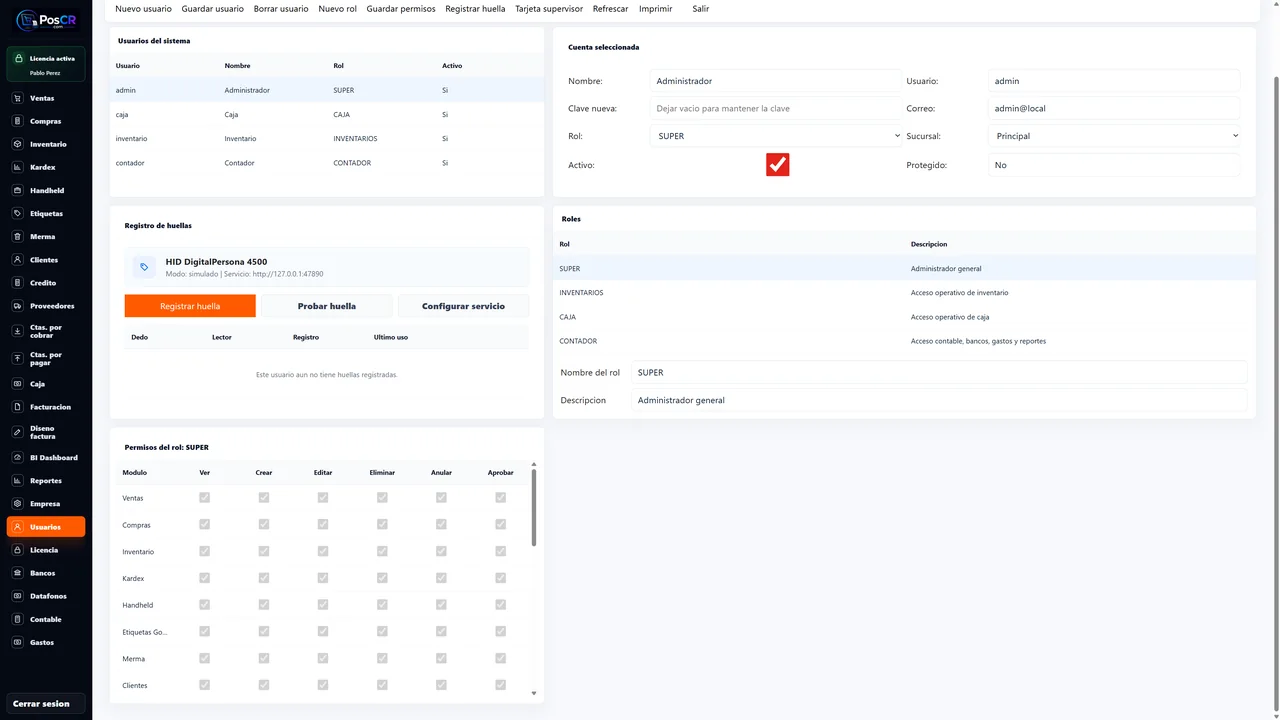Toggle Aprobar permission for Merma
1280x720 pixels.
tap(500, 658)
